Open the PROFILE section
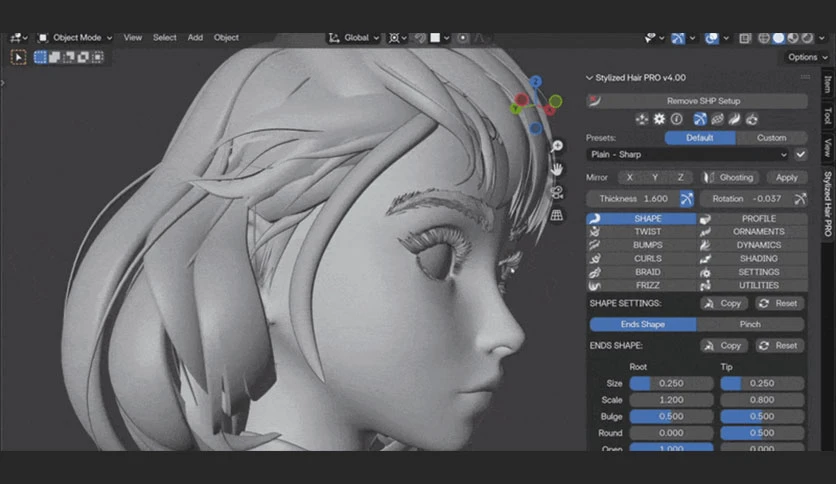This screenshot has width=836, height=484. [x=752, y=219]
